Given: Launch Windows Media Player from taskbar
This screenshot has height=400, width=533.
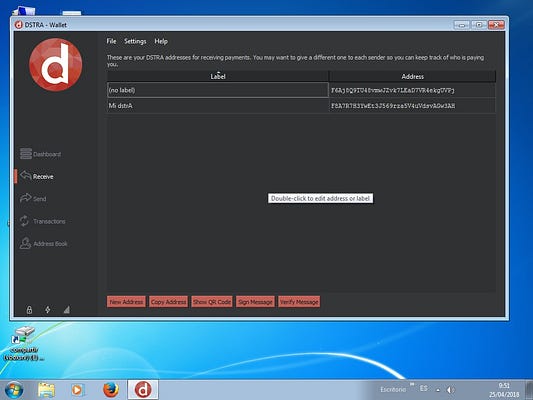Looking at the screenshot, I should tap(78, 390).
